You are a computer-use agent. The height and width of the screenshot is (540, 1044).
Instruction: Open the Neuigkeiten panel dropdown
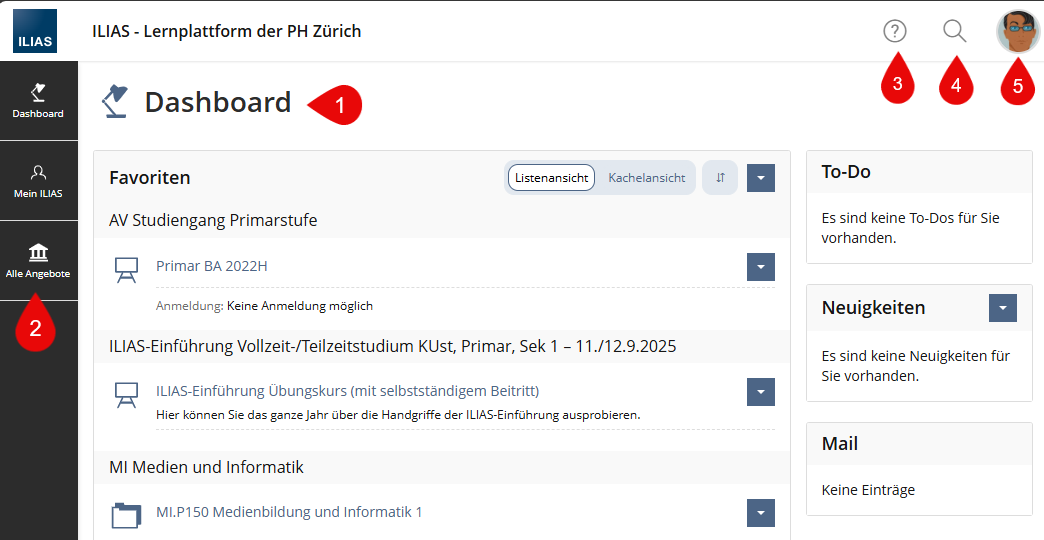pos(1002,308)
